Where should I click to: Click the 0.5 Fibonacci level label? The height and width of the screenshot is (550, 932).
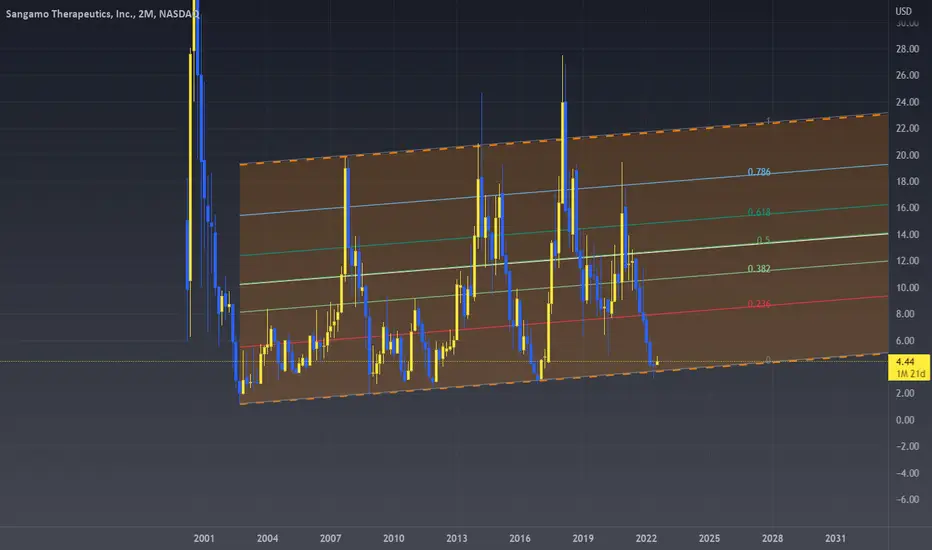763,240
